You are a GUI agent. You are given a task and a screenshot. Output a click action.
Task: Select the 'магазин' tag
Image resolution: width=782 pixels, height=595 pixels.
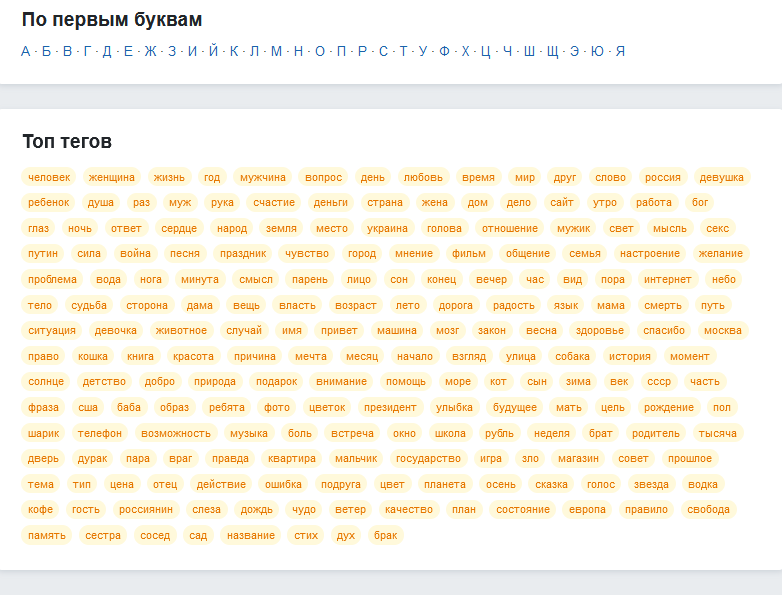578,458
